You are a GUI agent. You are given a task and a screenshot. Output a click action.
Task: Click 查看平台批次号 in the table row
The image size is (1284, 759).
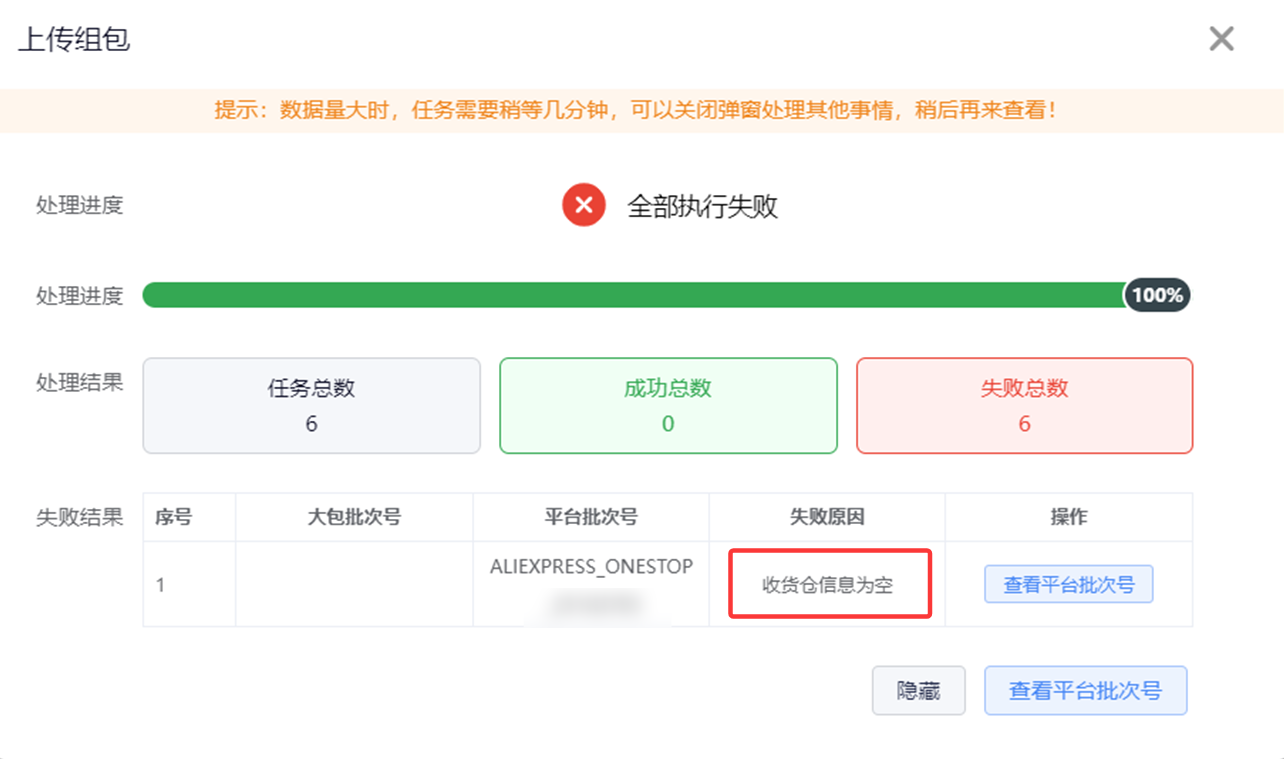(x=1068, y=585)
